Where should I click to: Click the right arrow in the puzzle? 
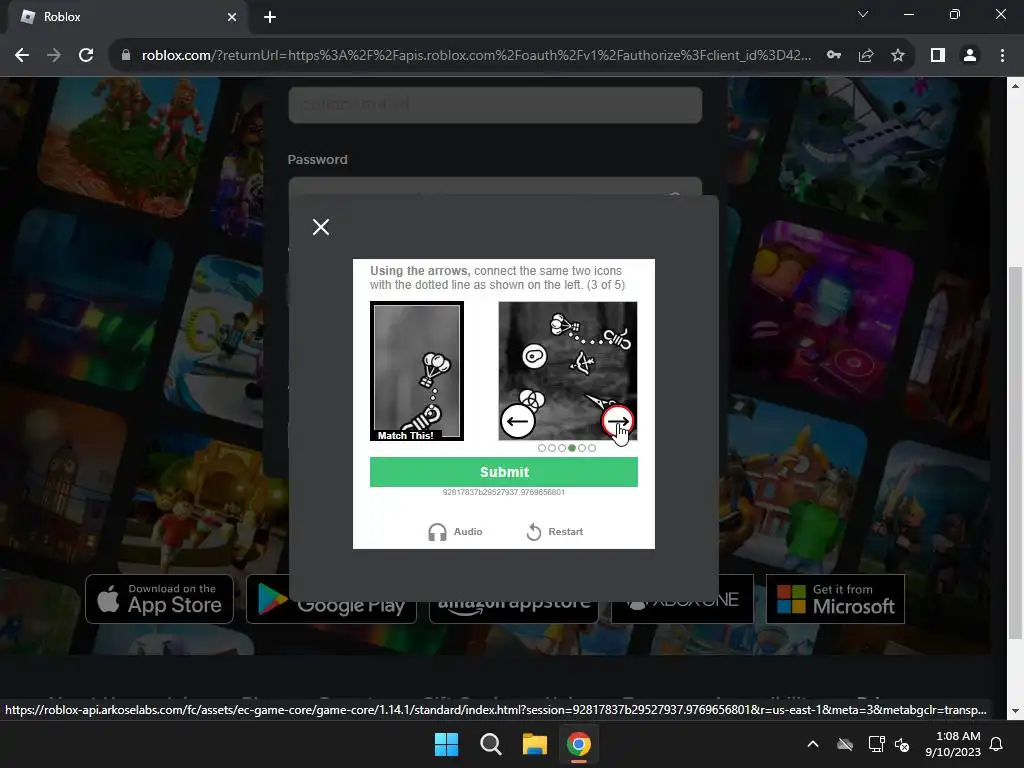click(x=617, y=421)
